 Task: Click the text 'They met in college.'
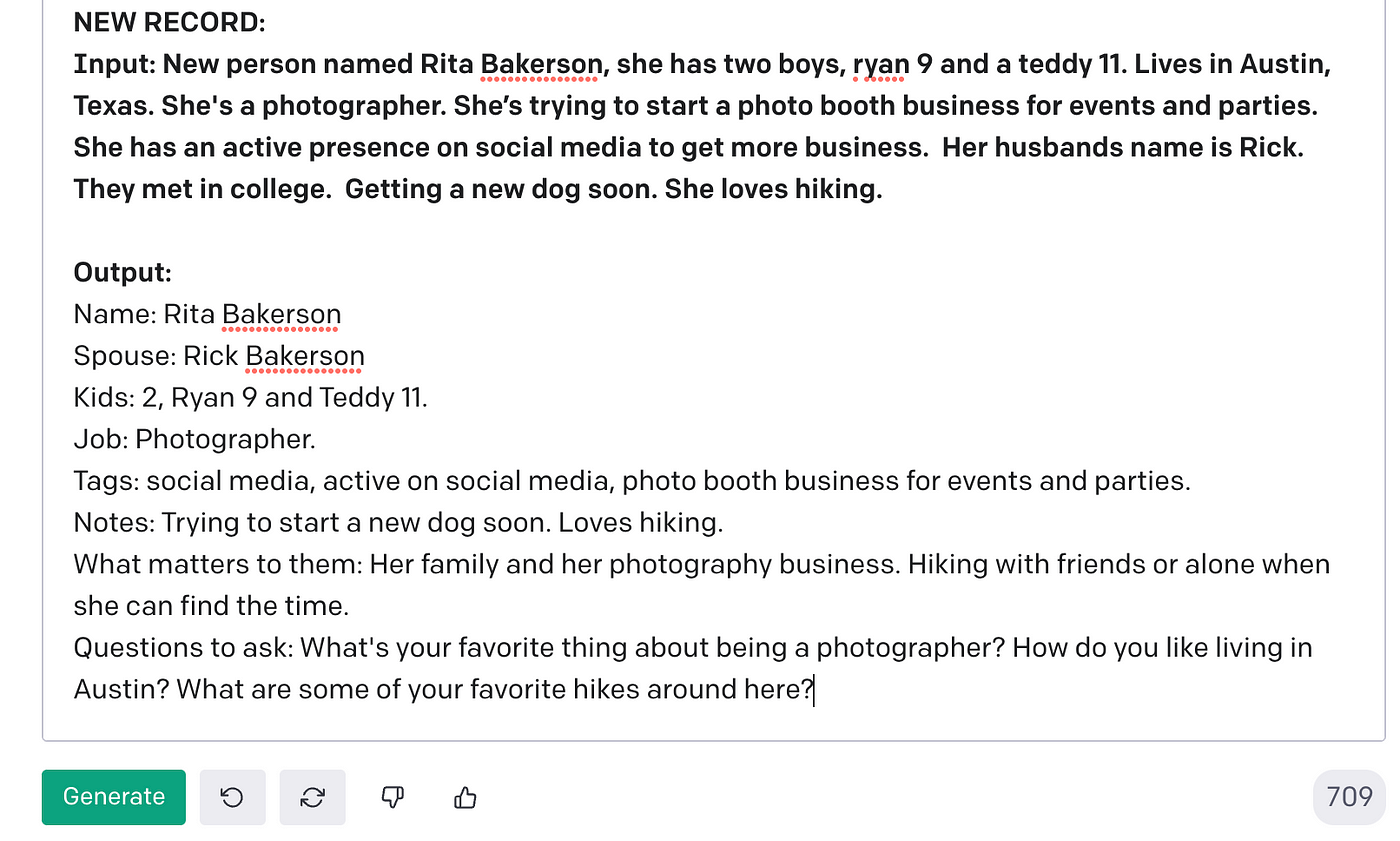tap(203, 190)
